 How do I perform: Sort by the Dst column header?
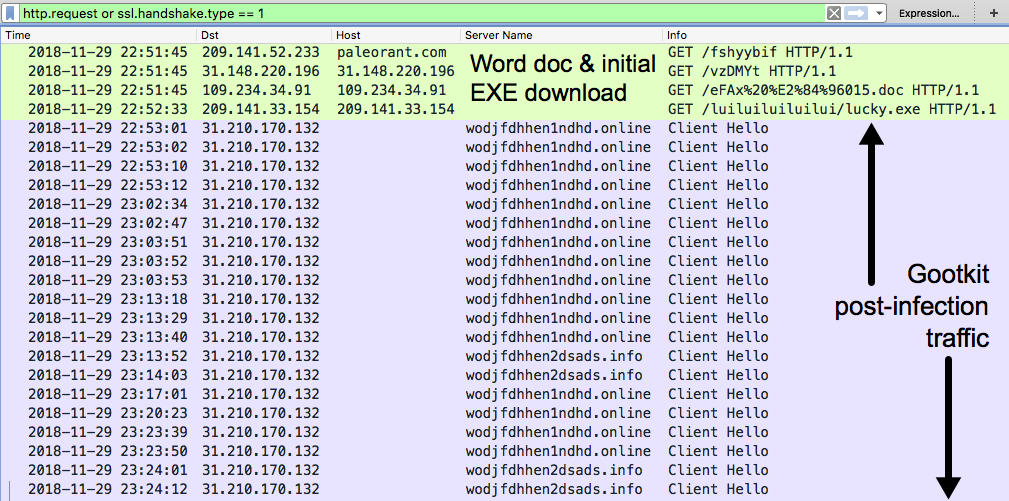coord(264,35)
